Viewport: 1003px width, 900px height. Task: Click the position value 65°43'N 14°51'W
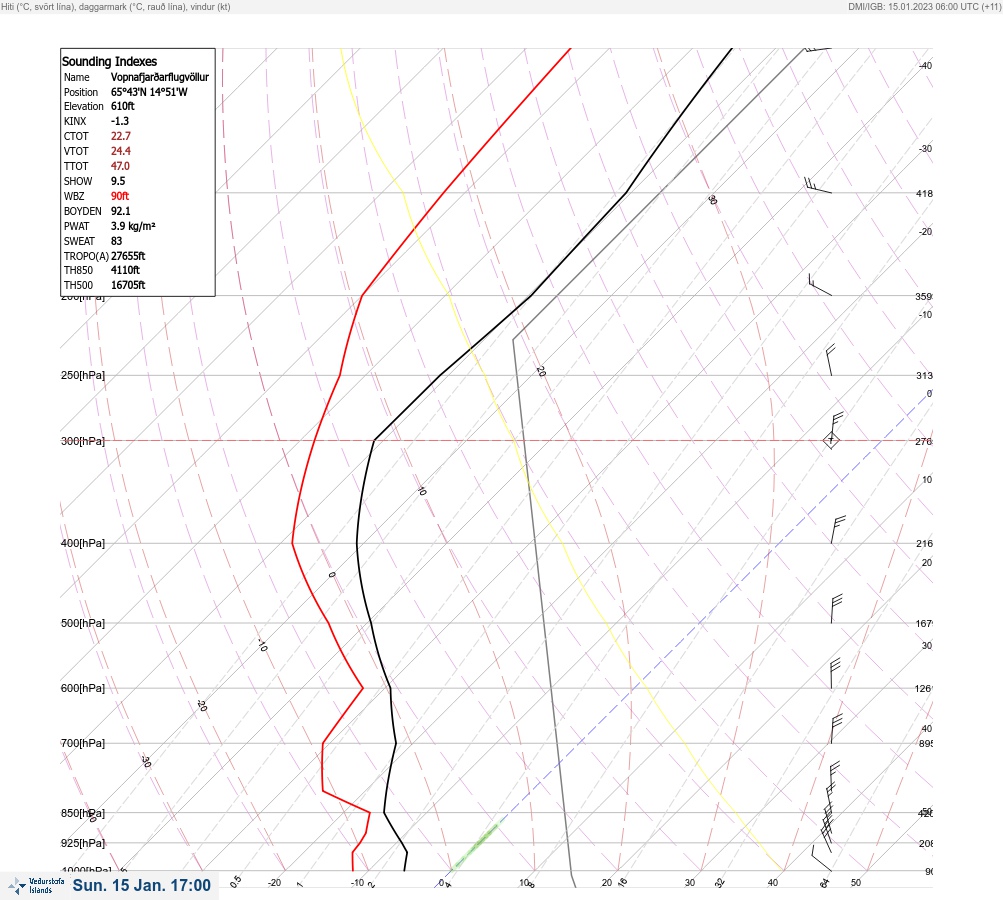[x=149, y=92]
